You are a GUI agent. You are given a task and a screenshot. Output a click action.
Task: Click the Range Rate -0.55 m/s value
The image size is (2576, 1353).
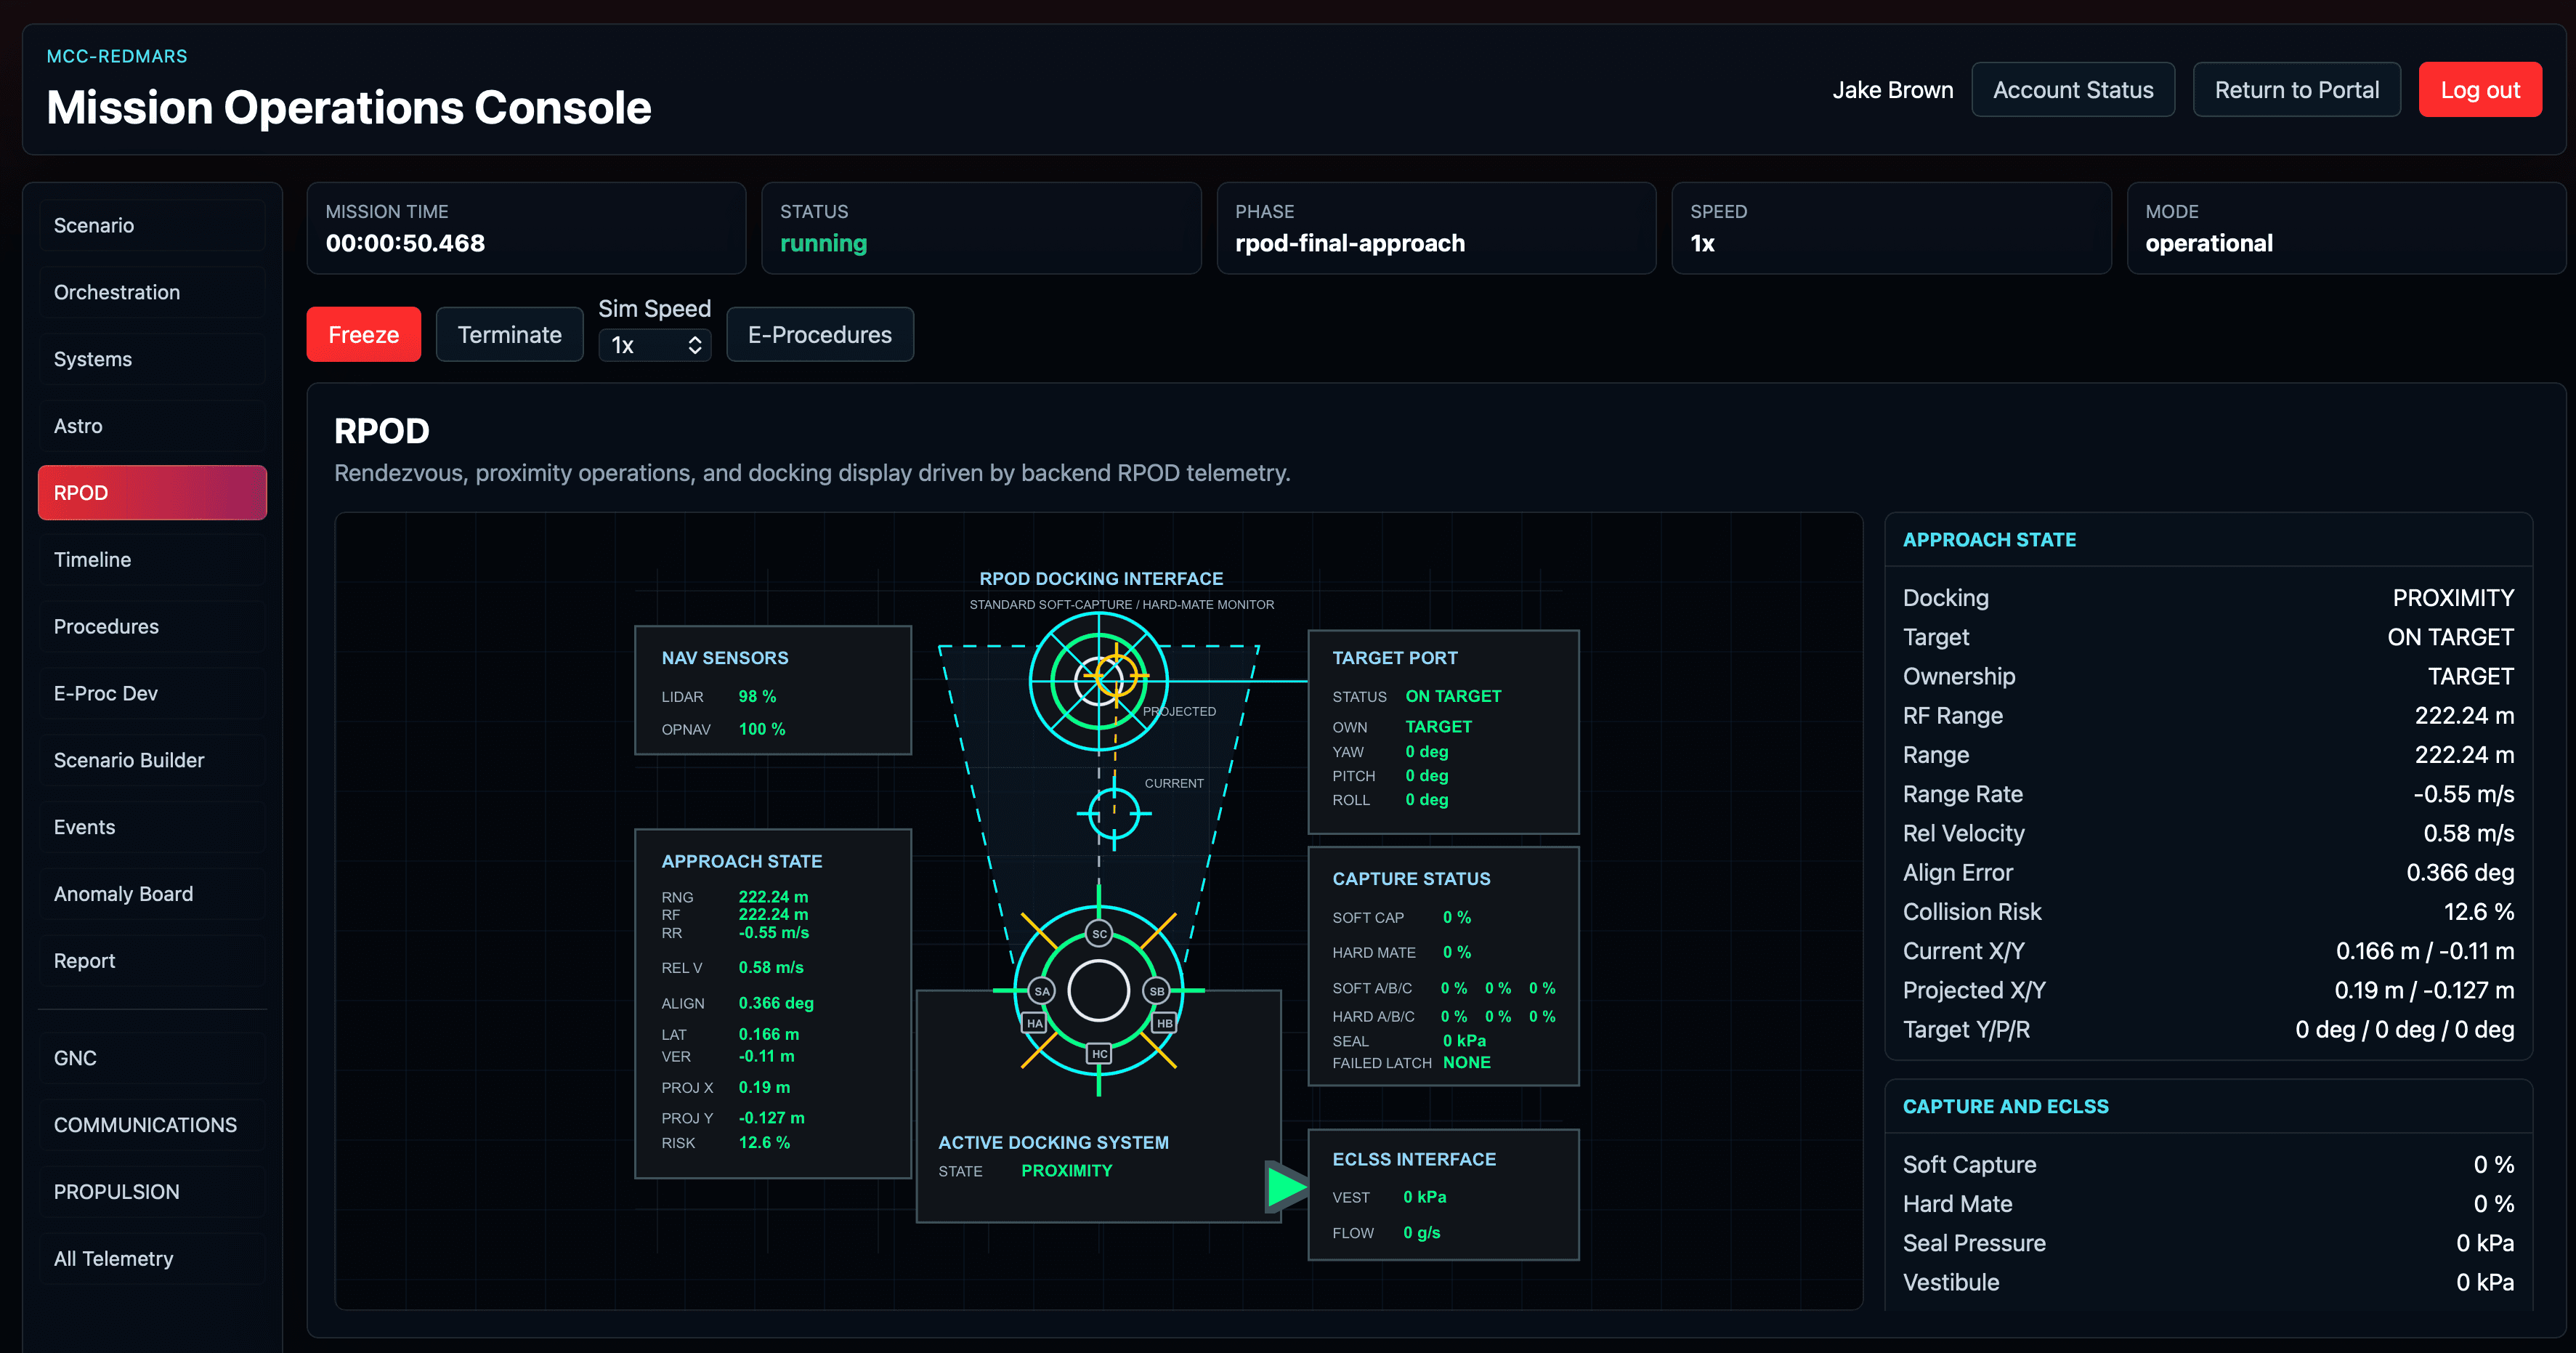pos(2463,794)
